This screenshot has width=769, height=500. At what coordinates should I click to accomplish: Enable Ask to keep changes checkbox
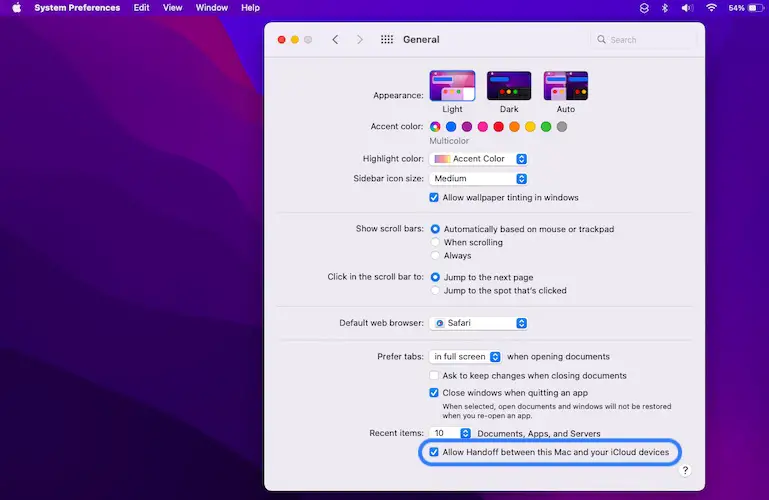coord(434,376)
